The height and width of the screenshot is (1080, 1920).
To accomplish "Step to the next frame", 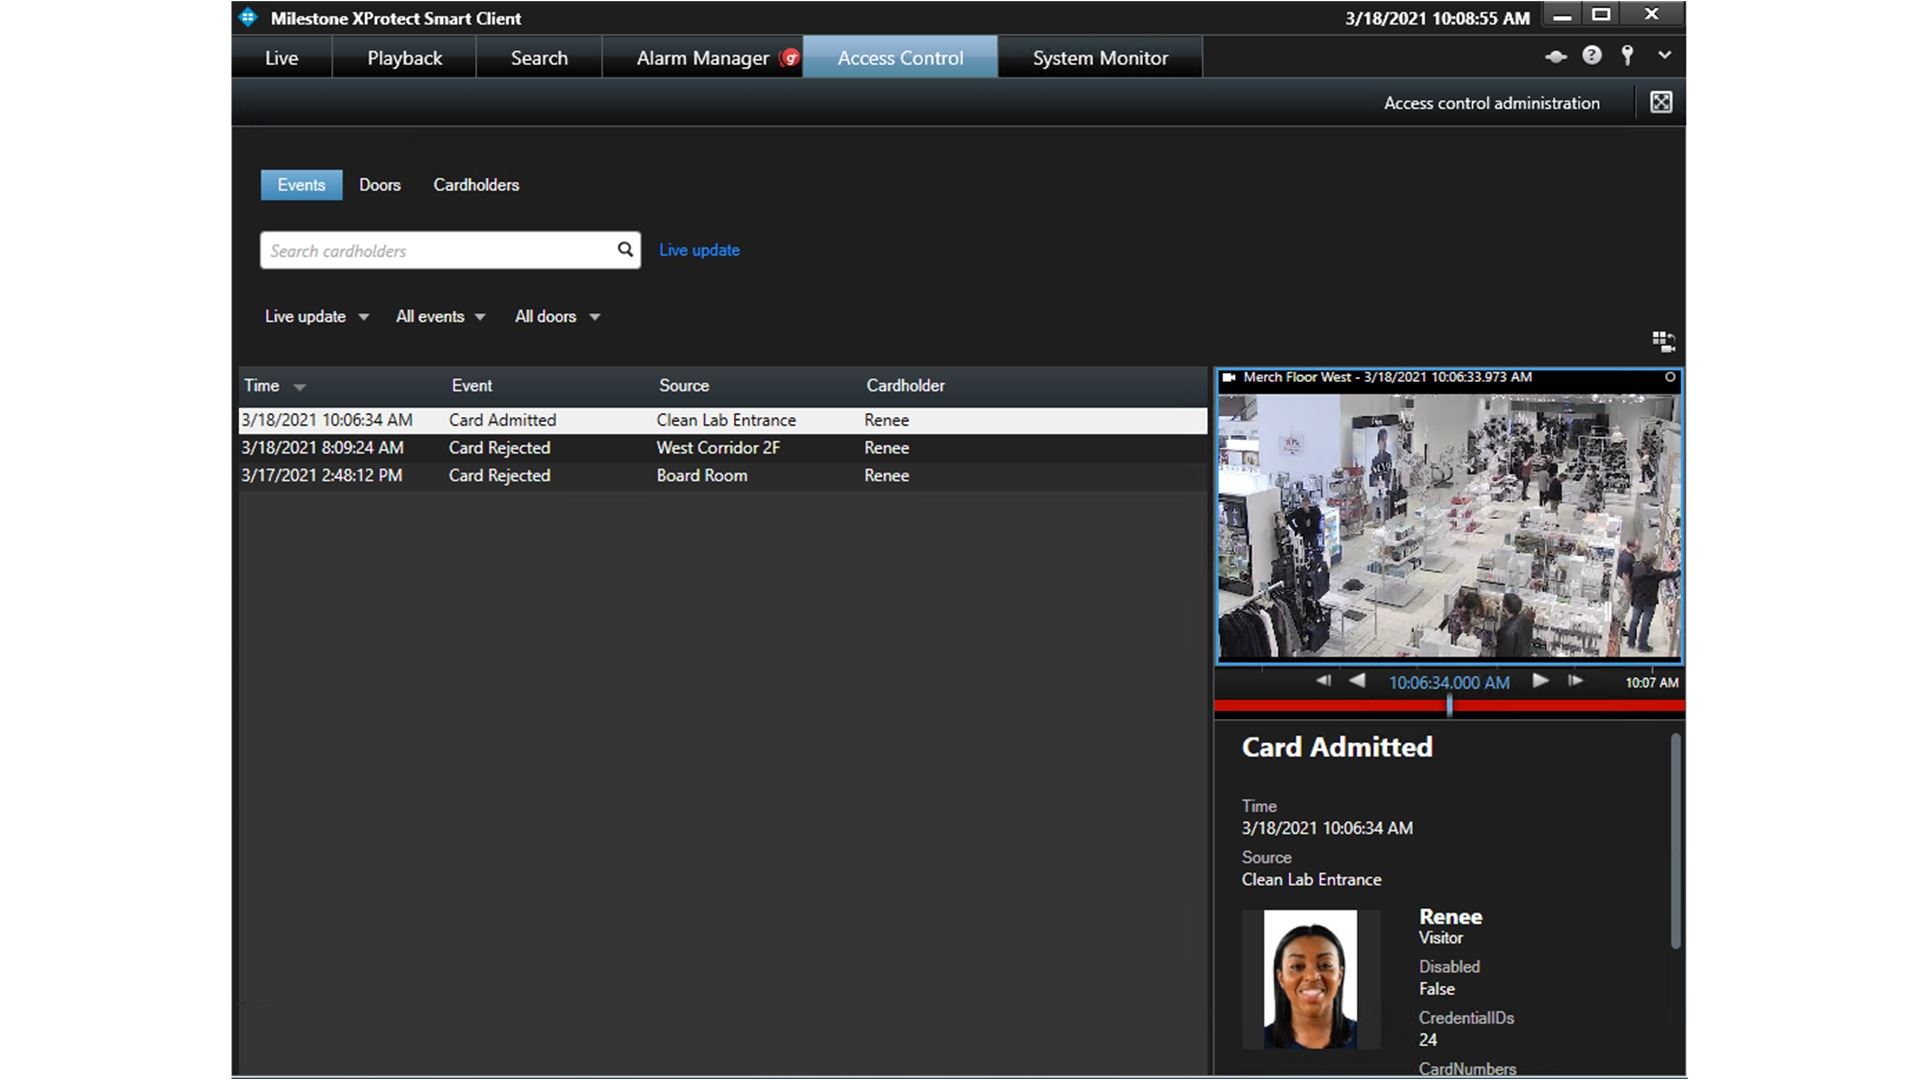I will point(1575,681).
